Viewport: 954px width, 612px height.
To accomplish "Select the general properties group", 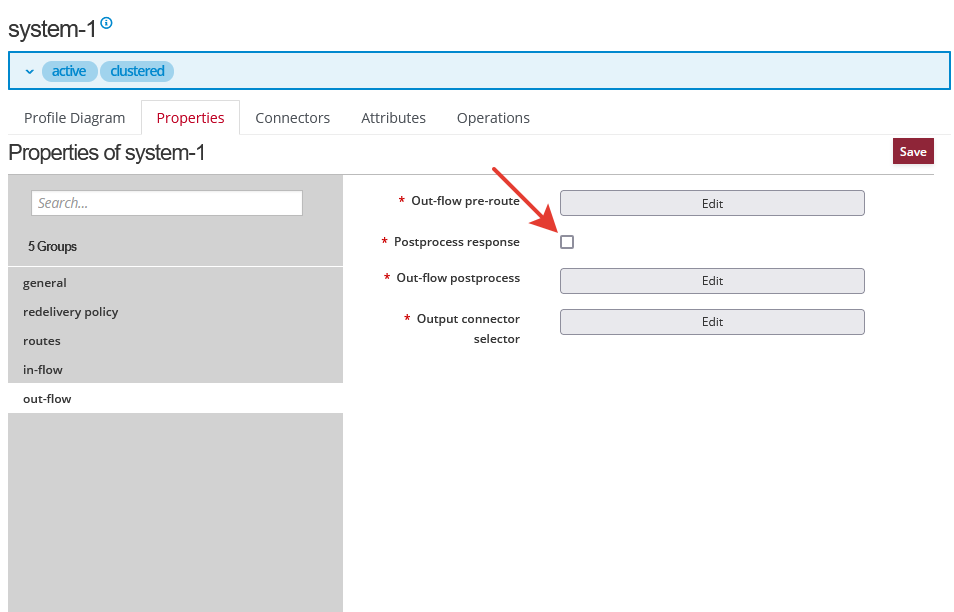I will [44, 282].
